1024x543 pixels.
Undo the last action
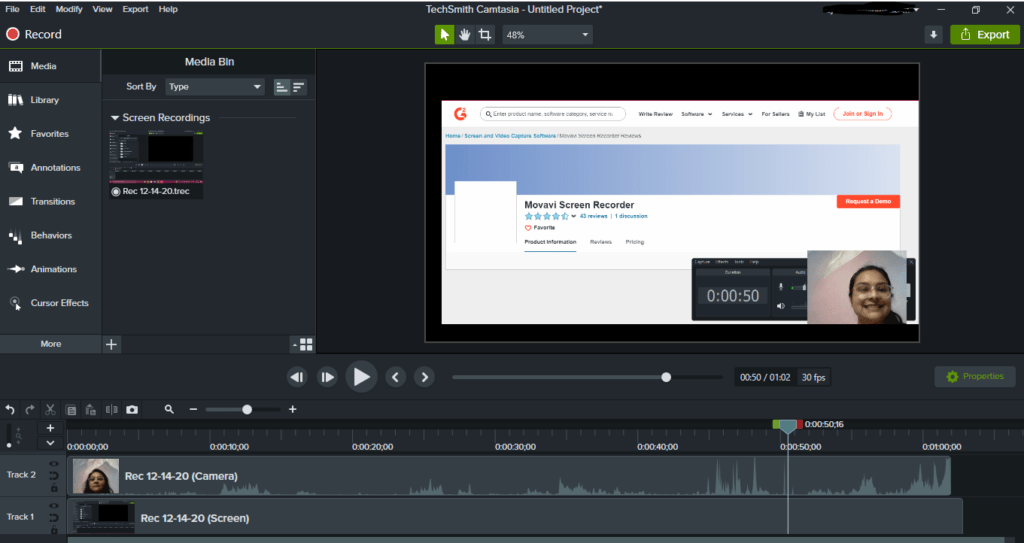pos(10,409)
